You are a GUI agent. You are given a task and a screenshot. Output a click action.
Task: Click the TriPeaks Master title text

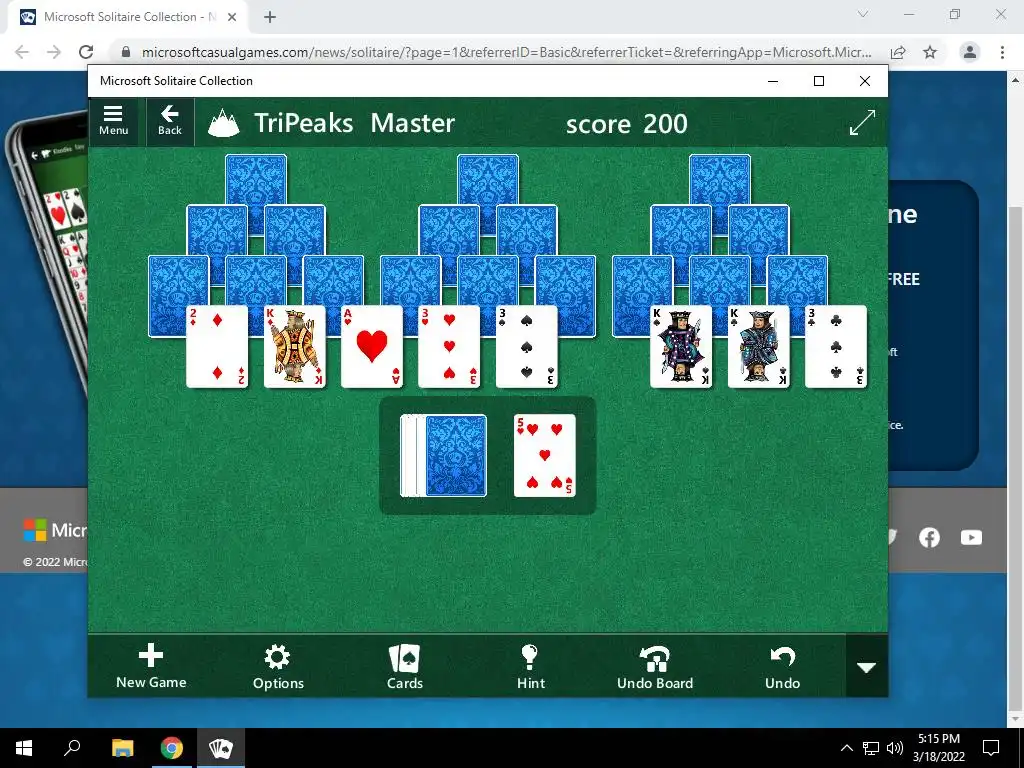355,123
